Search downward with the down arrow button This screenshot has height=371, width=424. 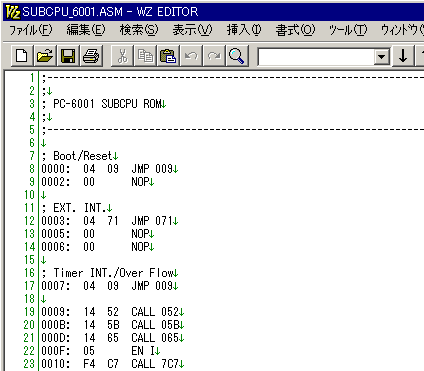click(x=403, y=56)
